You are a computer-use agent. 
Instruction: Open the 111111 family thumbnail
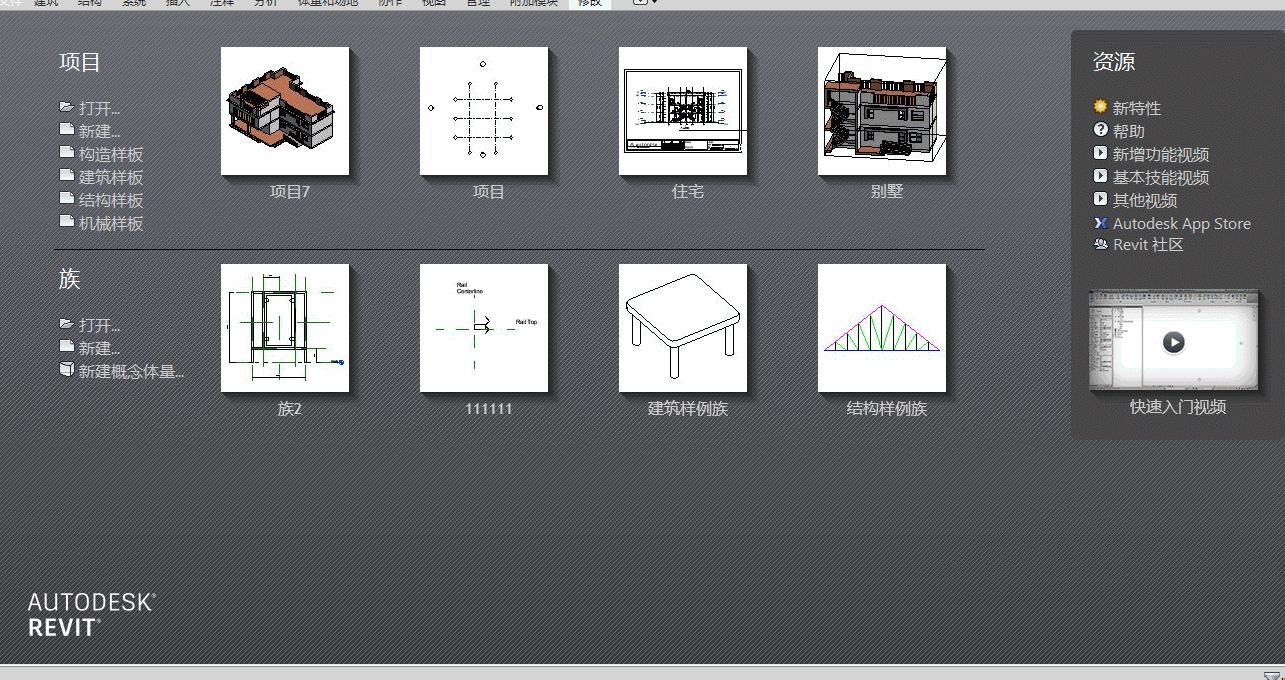(x=484, y=328)
